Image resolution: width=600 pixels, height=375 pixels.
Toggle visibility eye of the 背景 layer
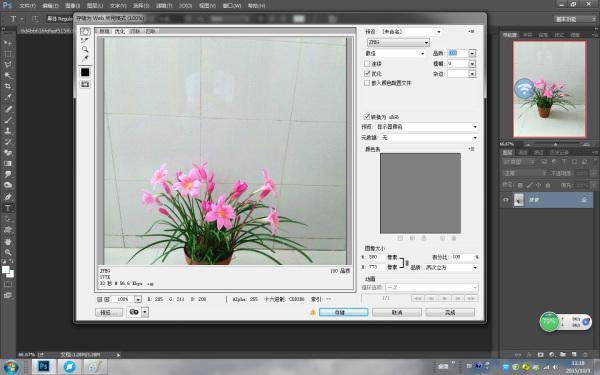[x=506, y=200]
